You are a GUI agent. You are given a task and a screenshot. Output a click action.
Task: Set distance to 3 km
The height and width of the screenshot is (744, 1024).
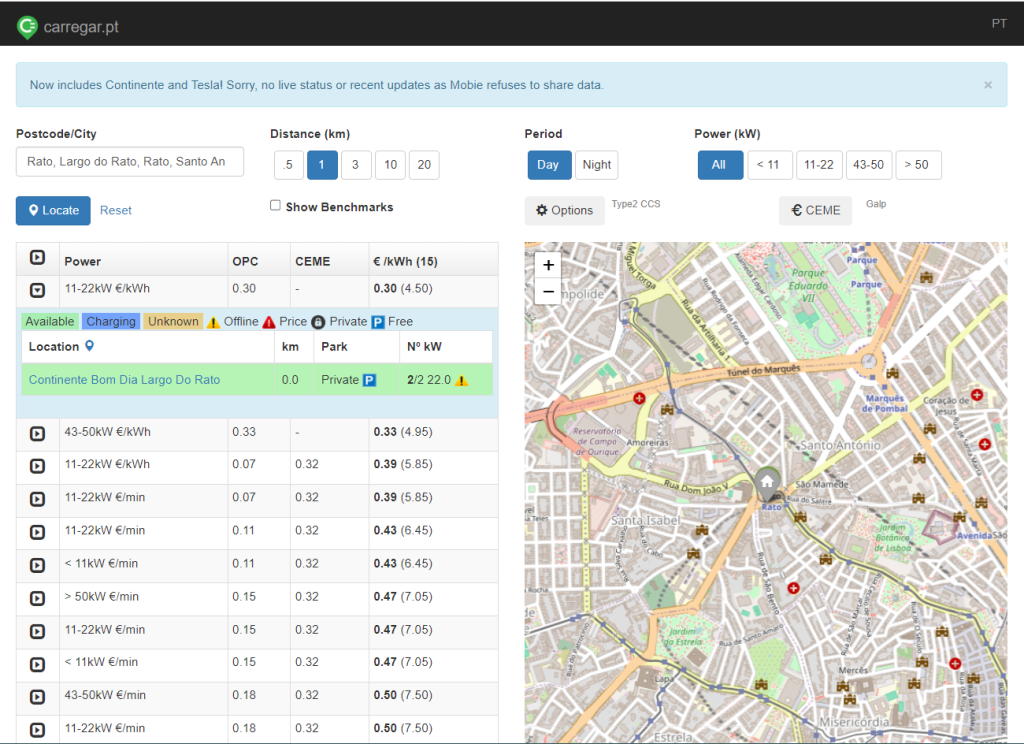tap(355, 165)
